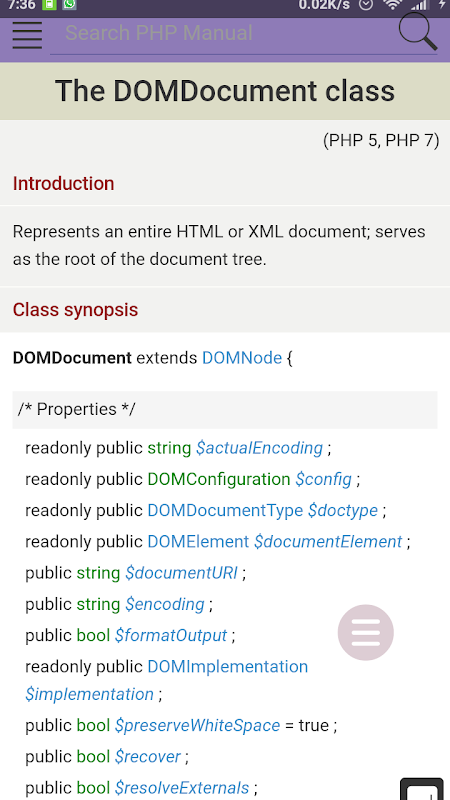Open the WhatsApp notification icon
The image size is (450, 800).
pos(69,5)
